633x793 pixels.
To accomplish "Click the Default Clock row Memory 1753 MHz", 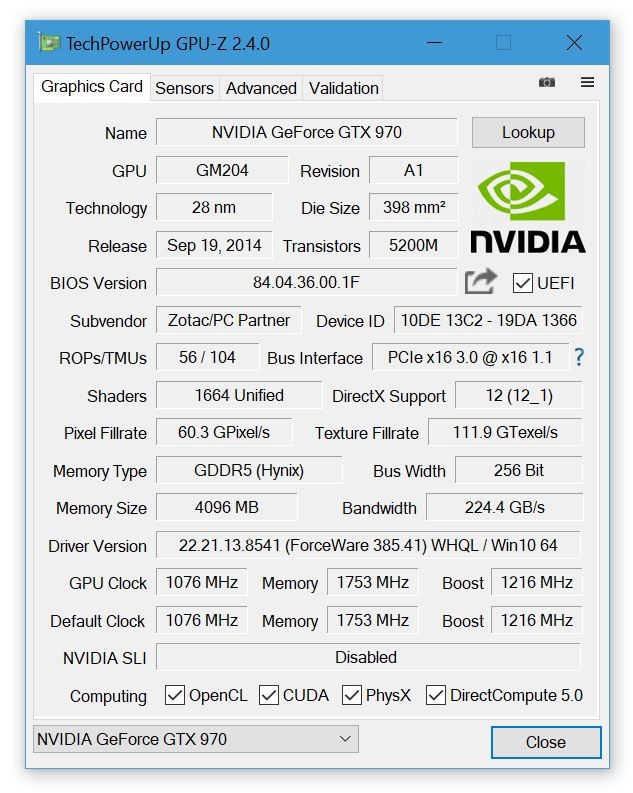I will pyautogui.click(x=373, y=620).
